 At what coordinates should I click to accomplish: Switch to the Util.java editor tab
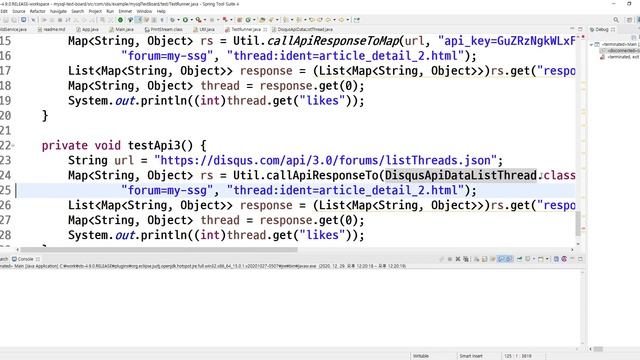point(204,29)
